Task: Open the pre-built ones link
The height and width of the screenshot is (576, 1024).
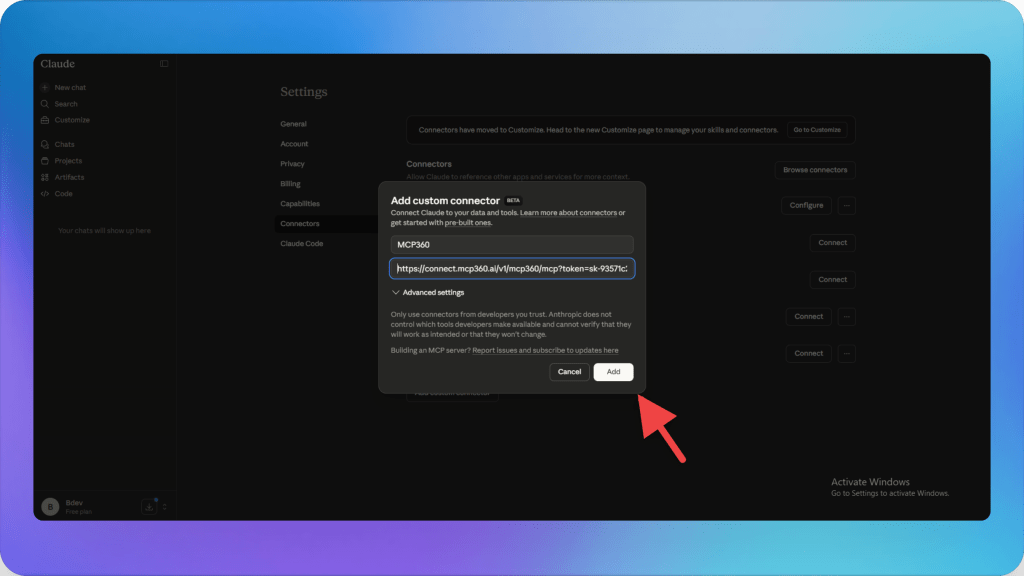Action: point(468,223)
